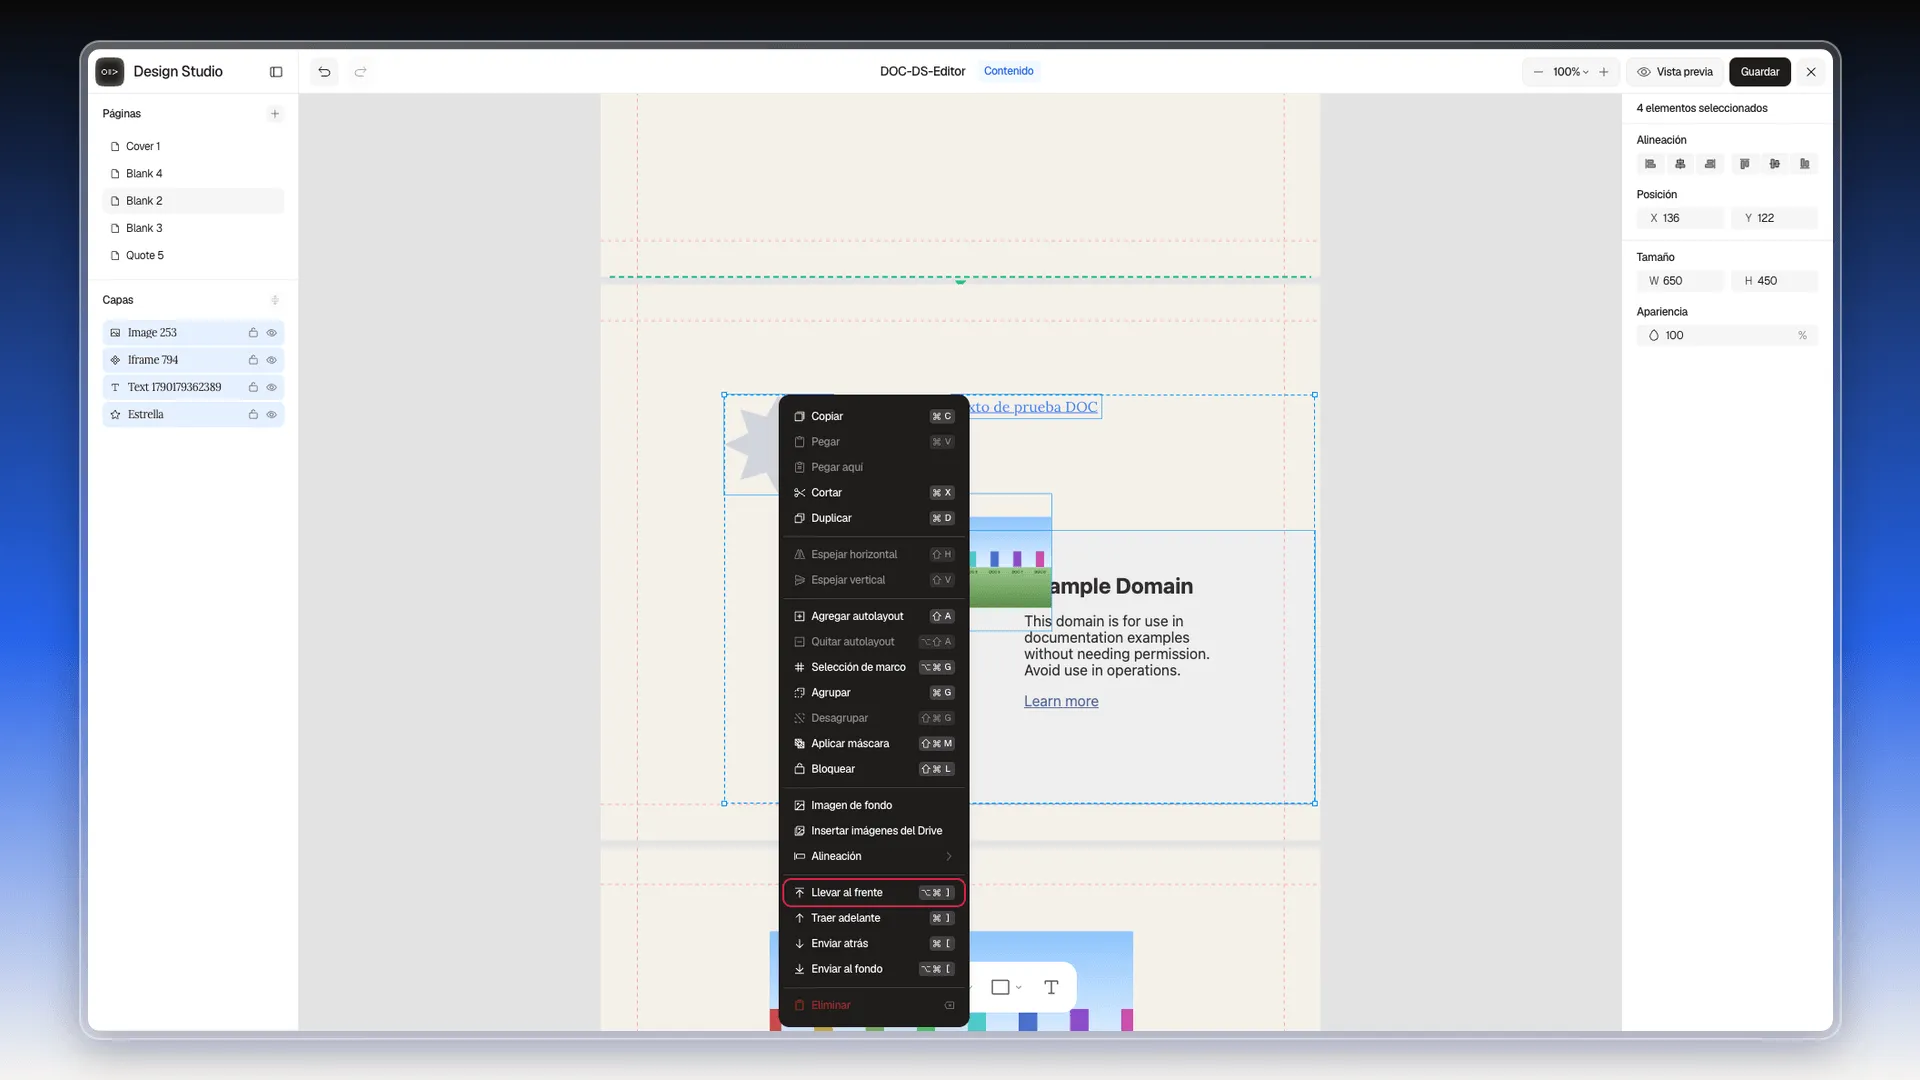Click the redo arrow icon
The image size is (1920, 1080).
[x=361, y=72]
